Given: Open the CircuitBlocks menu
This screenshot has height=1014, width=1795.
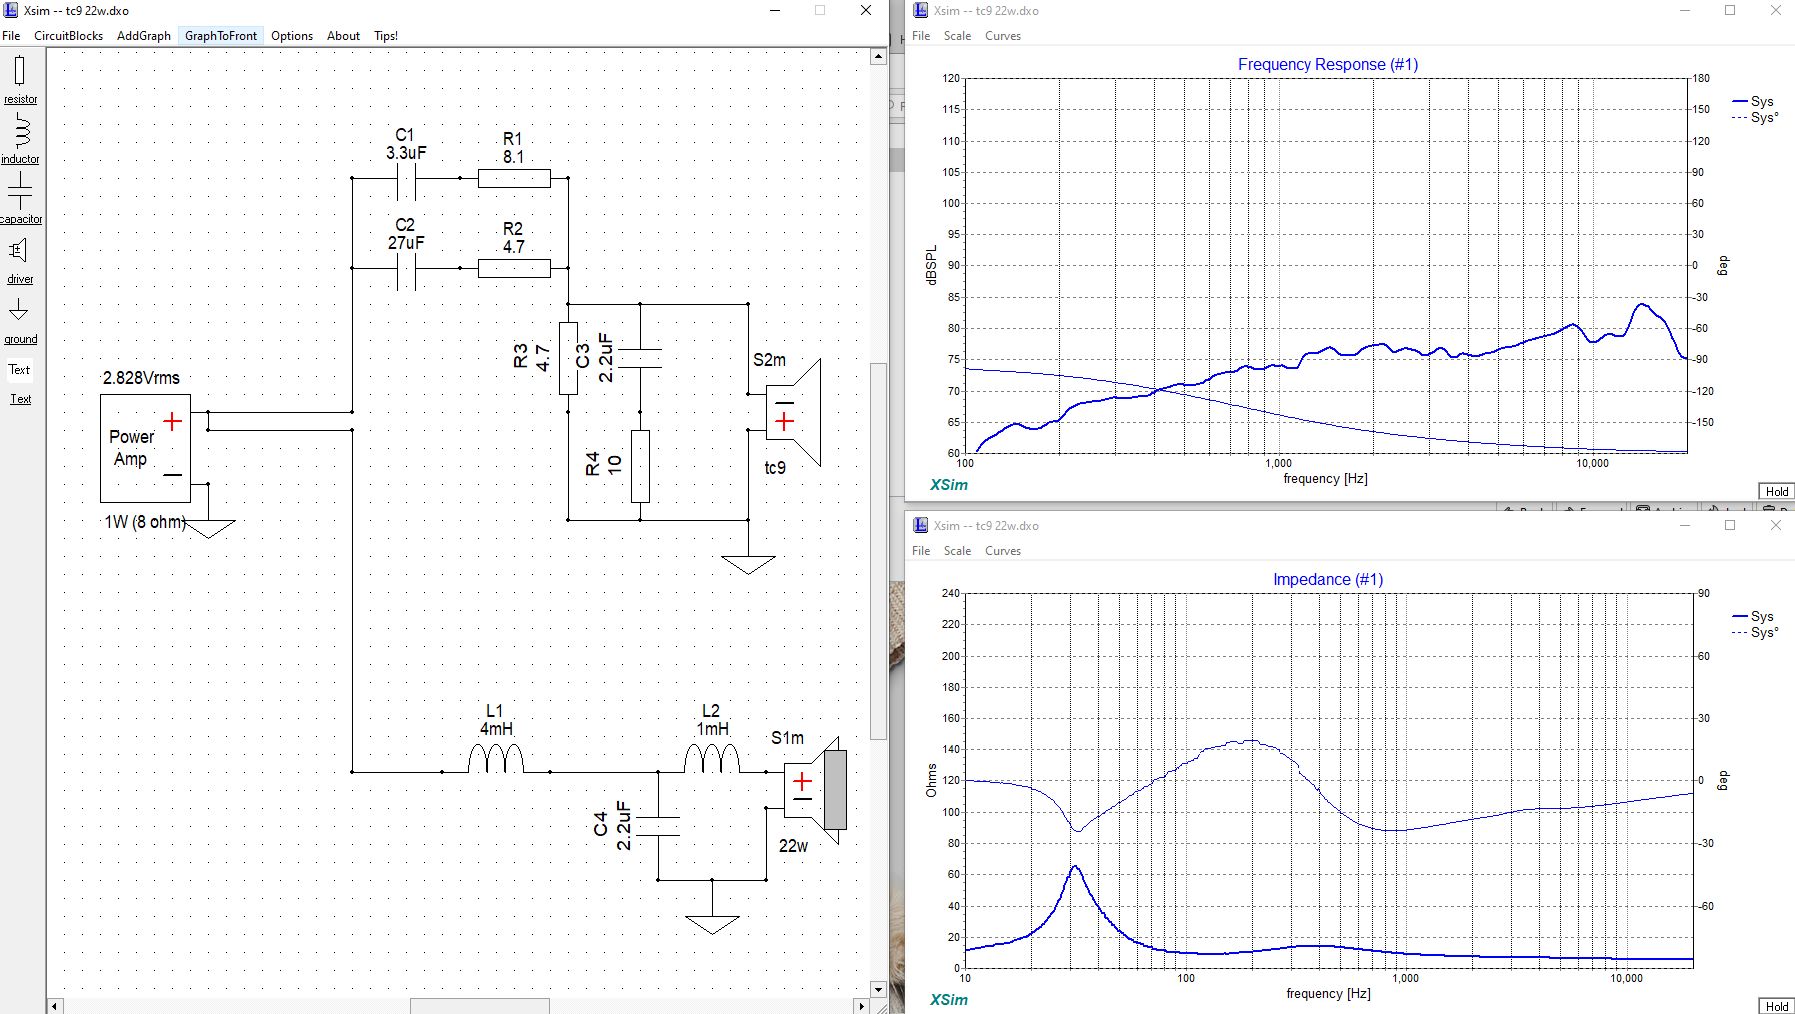Looking at the screenshot, I should coord(68,36).
